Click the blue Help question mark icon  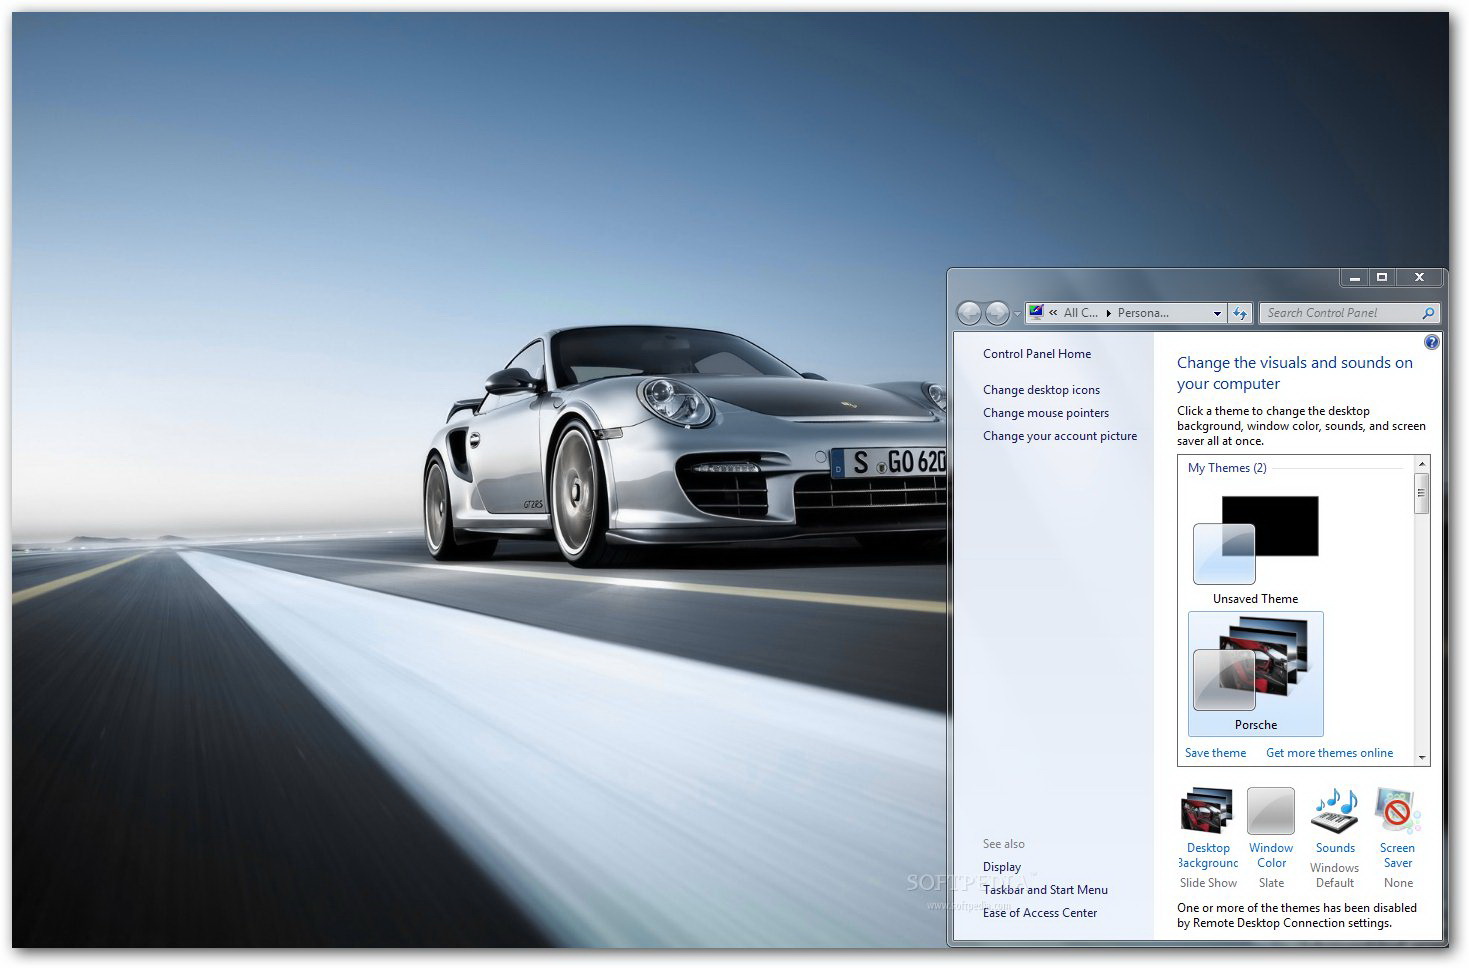pos(1431,343)
